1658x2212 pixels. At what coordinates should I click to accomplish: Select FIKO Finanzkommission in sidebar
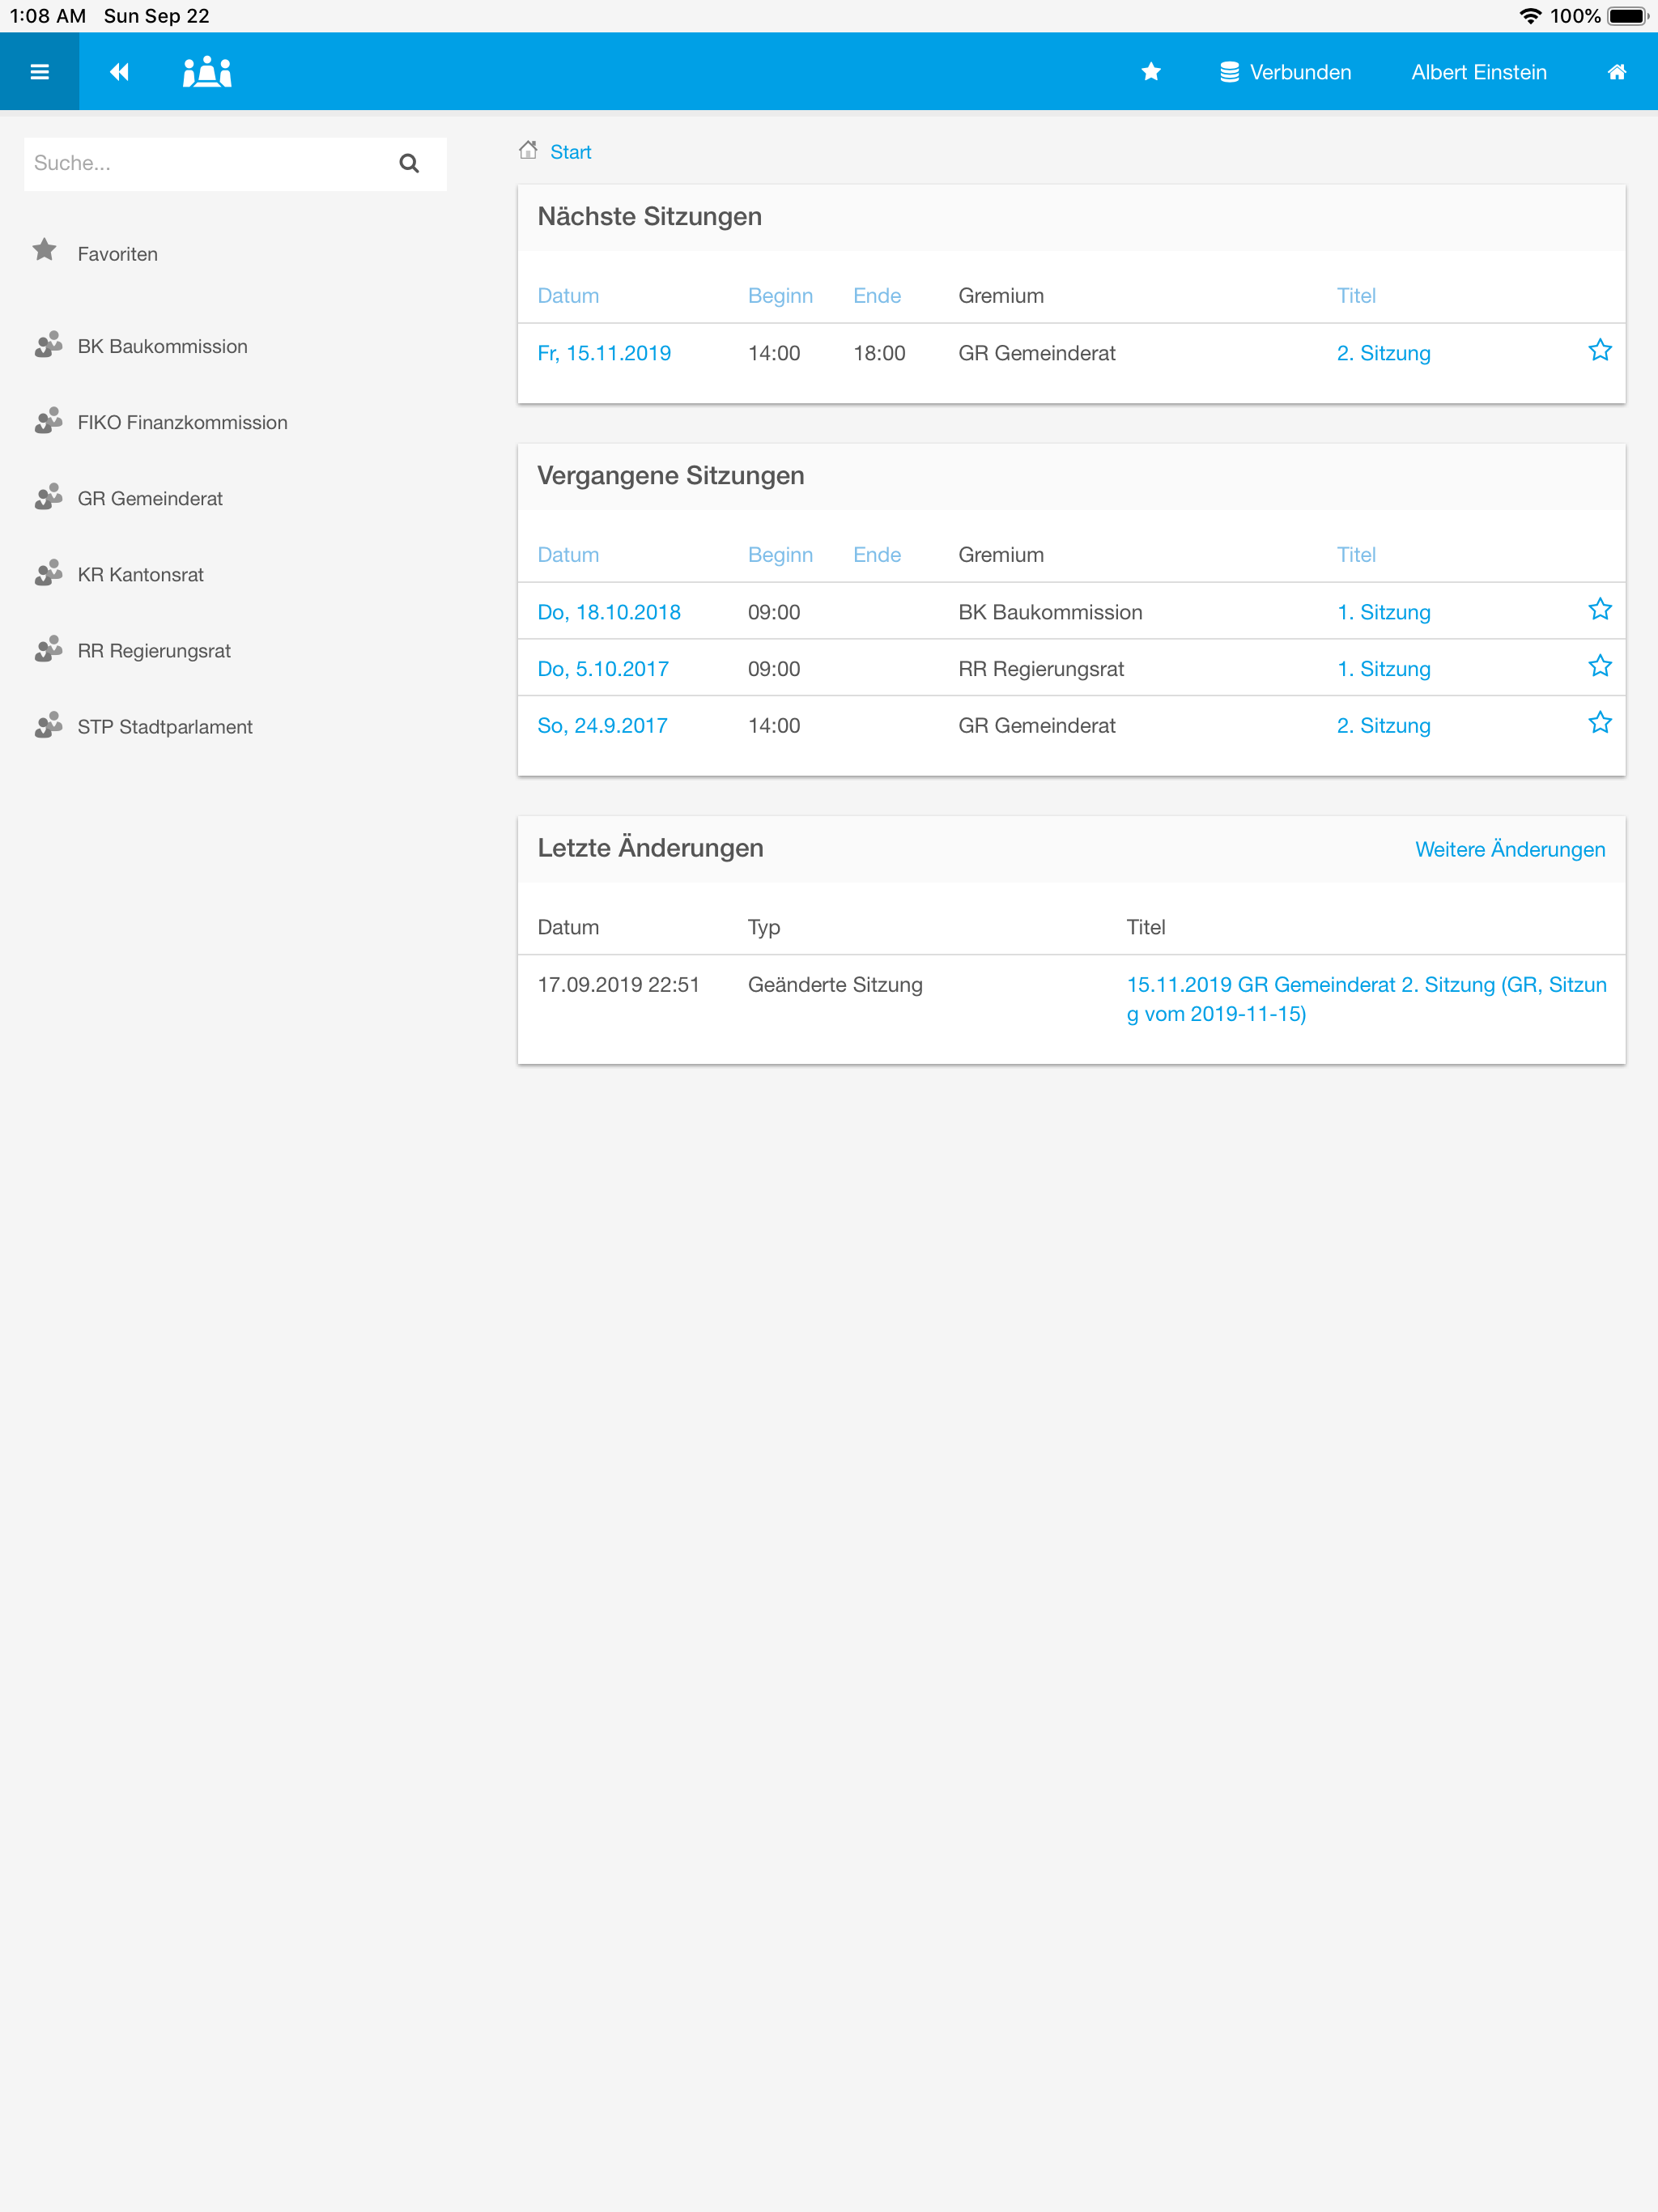182,422
